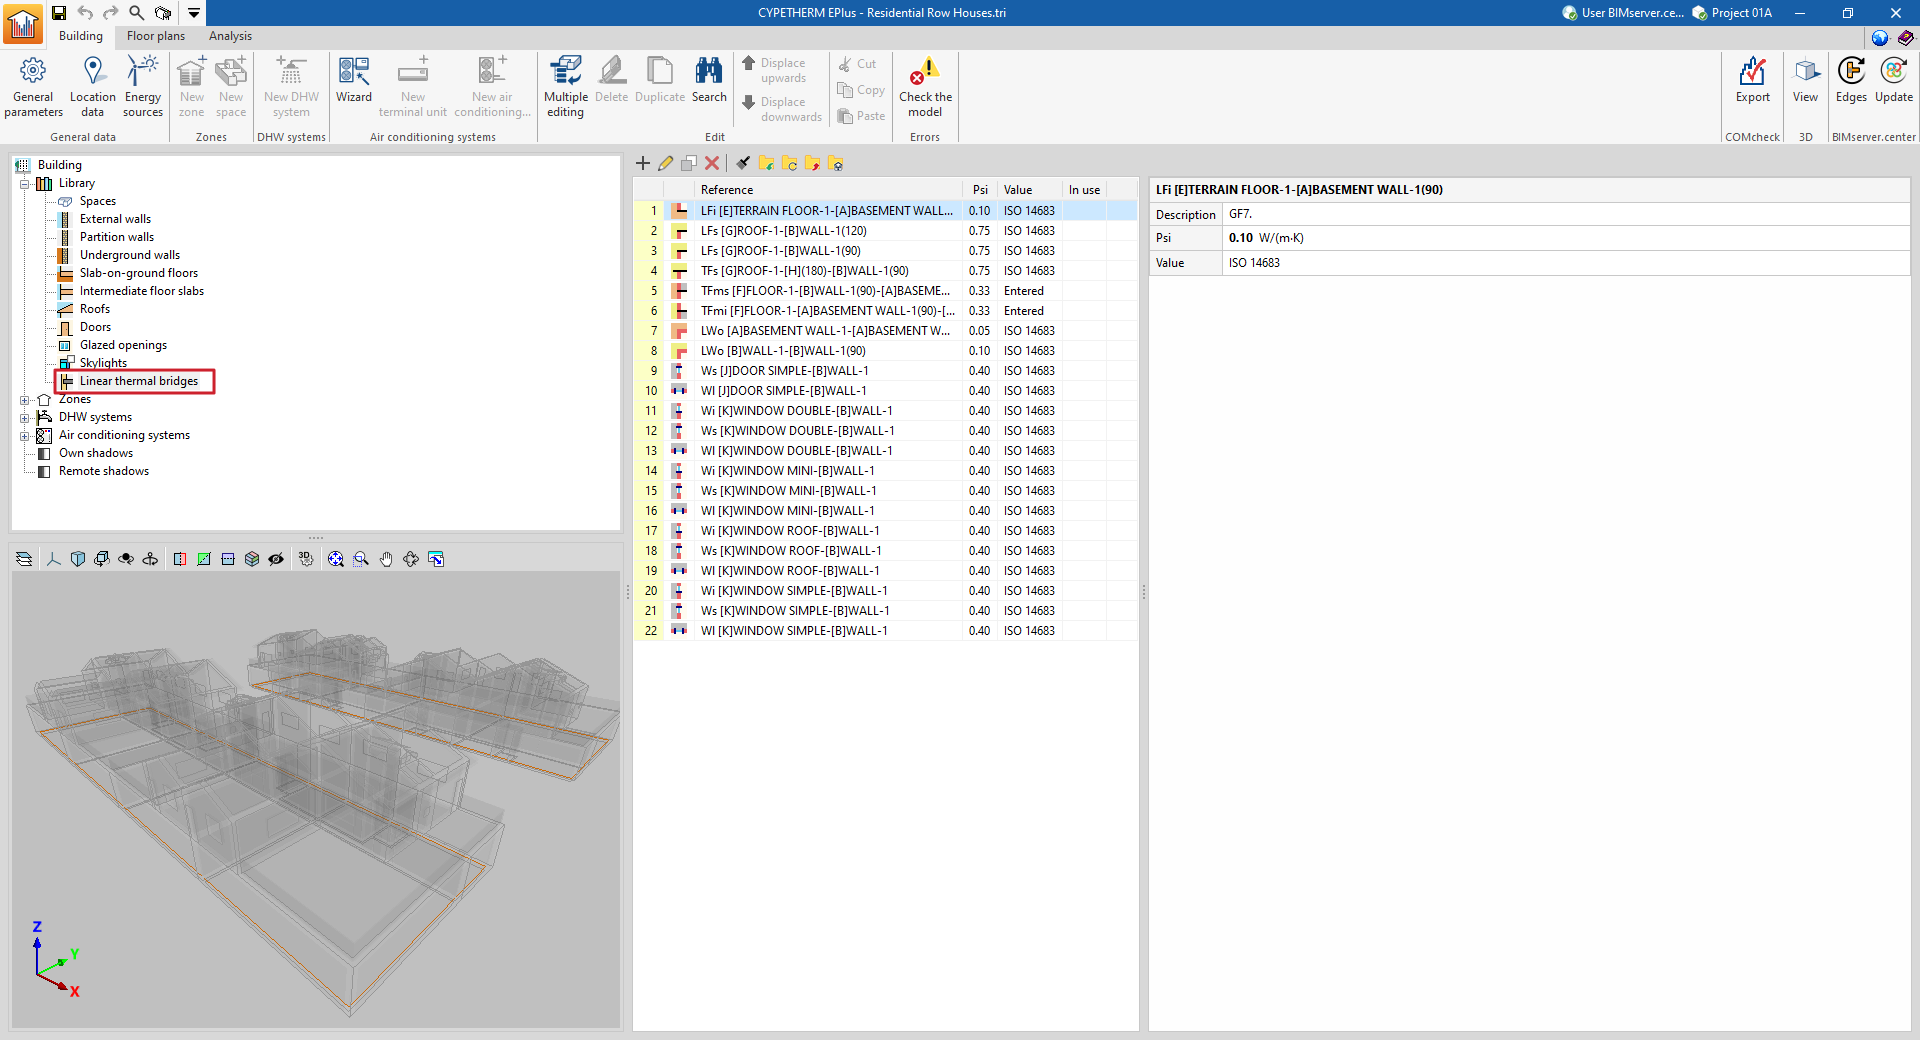Export to COMcheck
Image resolution: width=1920 pixels, height=1040 pixels.
[x=1752, y=85]
